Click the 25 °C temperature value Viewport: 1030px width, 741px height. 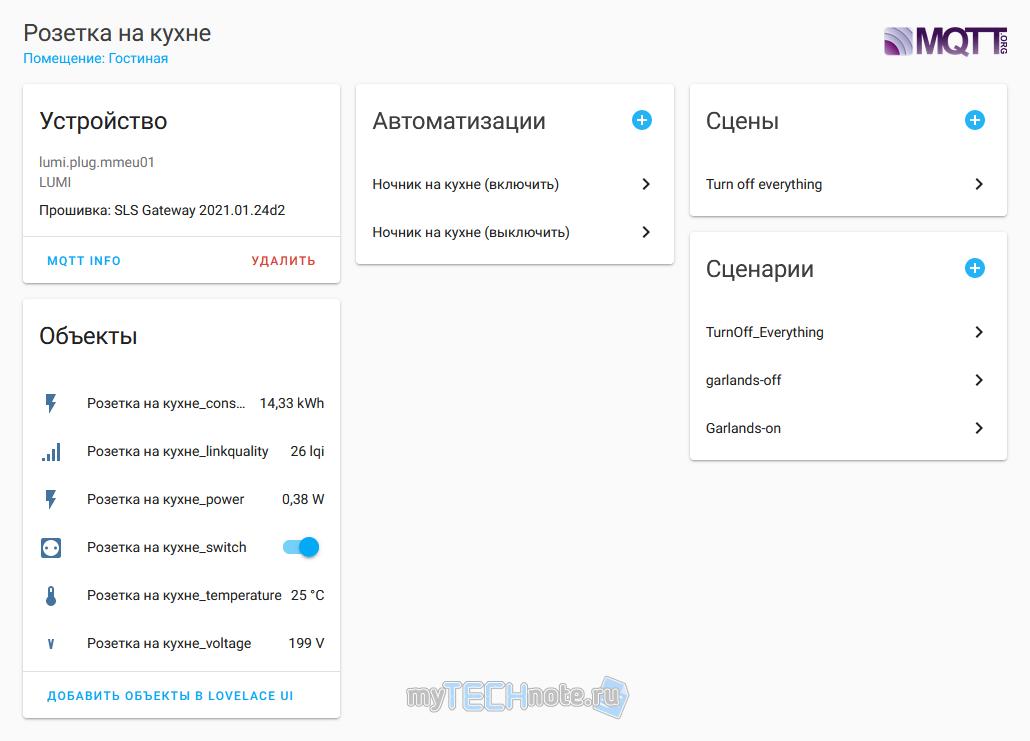[x=307, y=595]
